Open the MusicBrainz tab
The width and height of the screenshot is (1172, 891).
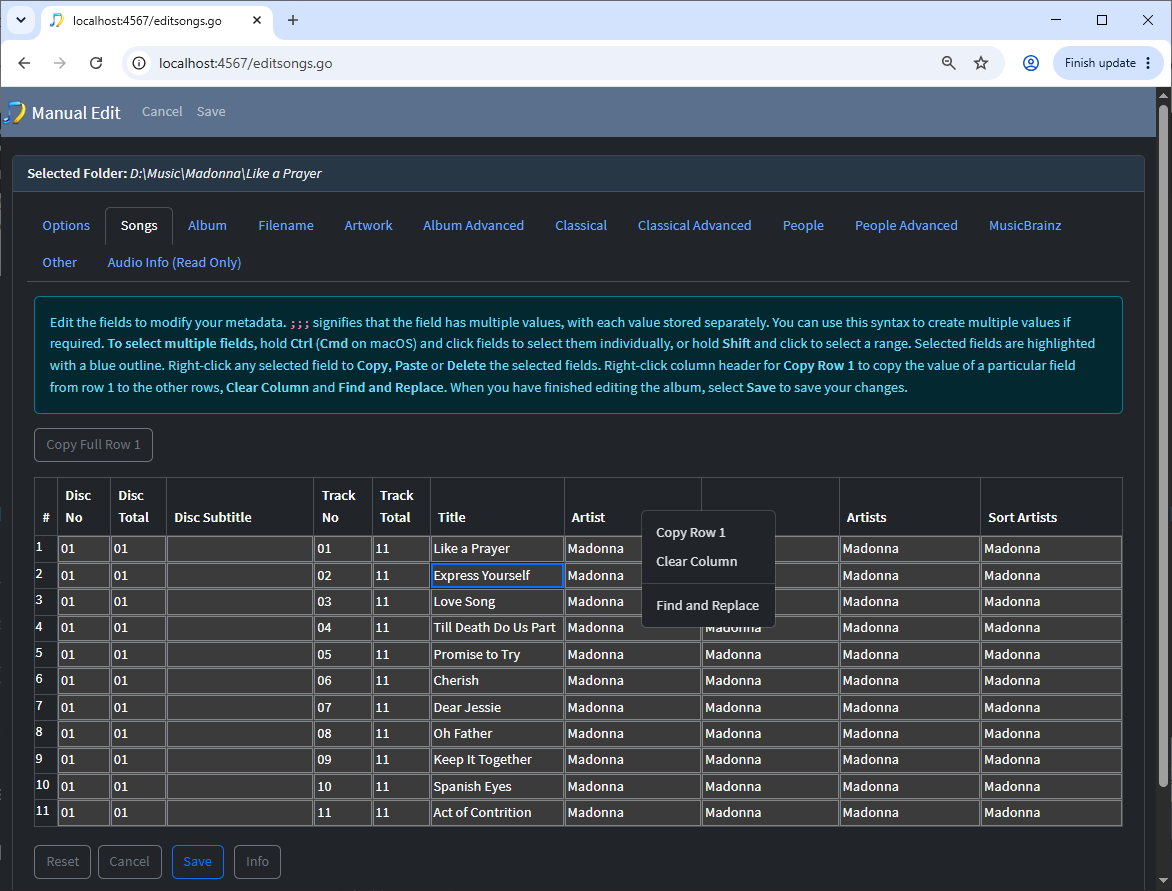coord(1025,226)
